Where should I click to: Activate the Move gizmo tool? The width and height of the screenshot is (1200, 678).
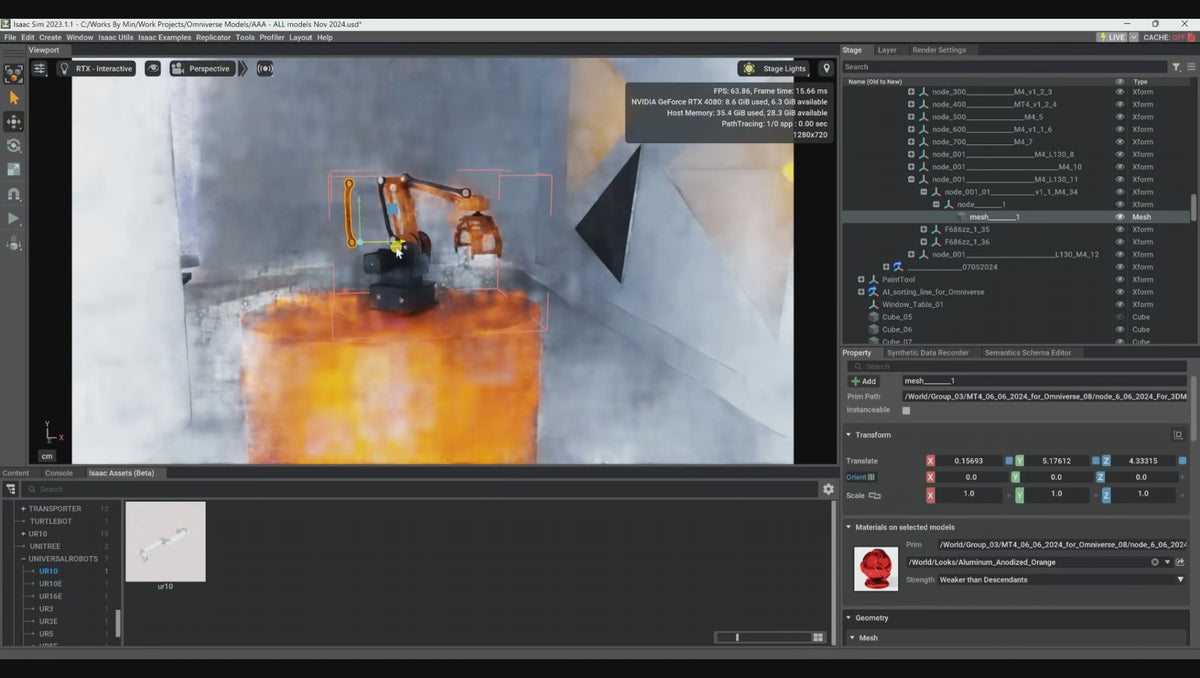(x=14, y=121)
